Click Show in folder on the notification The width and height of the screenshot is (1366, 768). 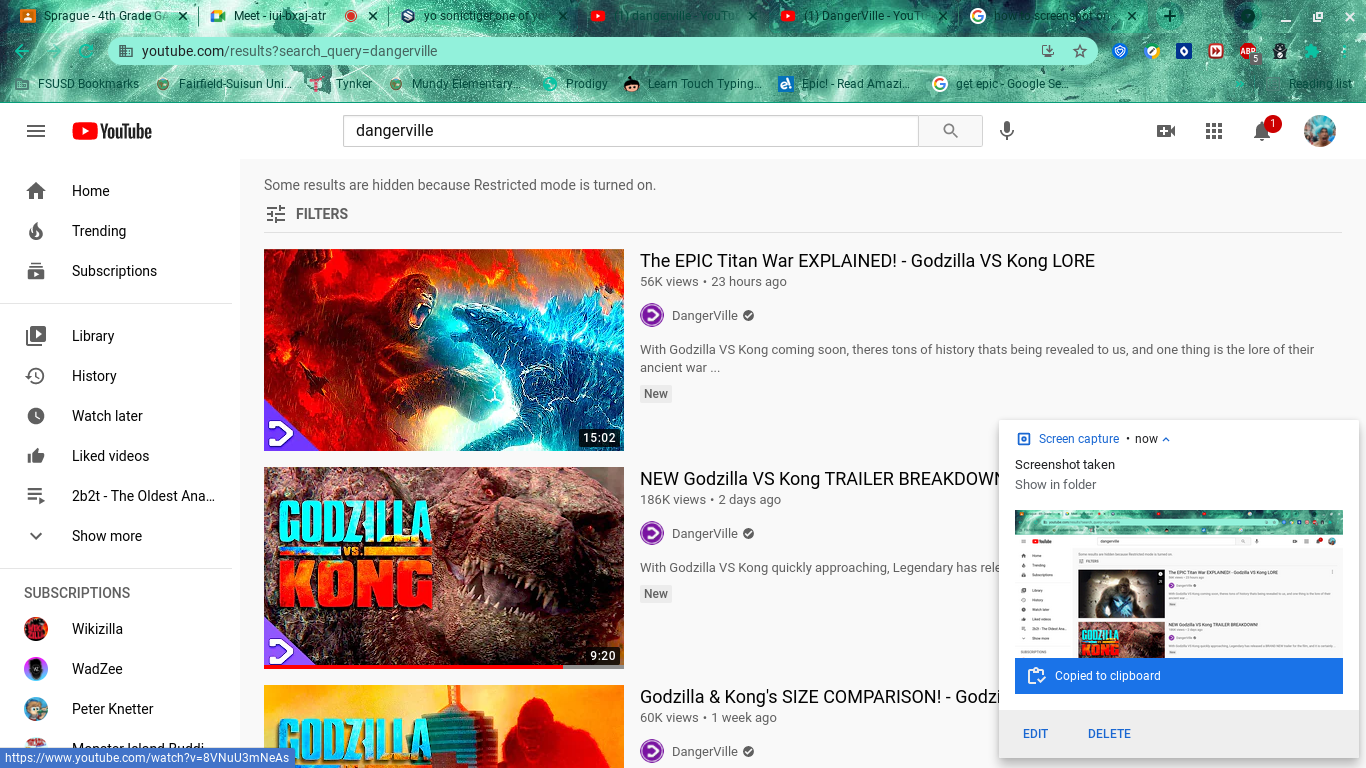[x=1056, y=485]
